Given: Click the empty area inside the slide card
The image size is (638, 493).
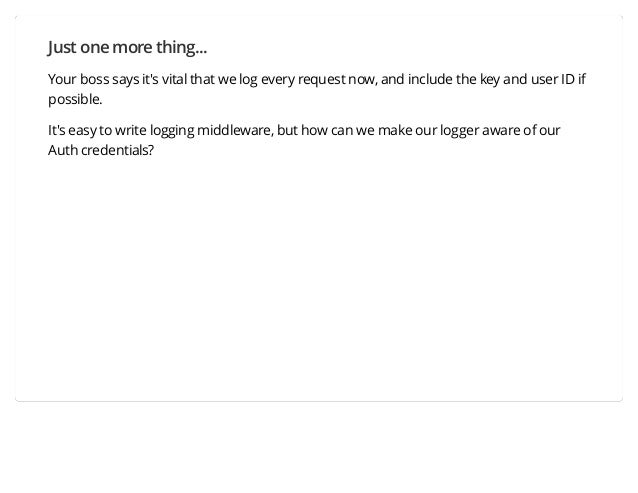Looking at the screenshot, I should tap(319, 277).
